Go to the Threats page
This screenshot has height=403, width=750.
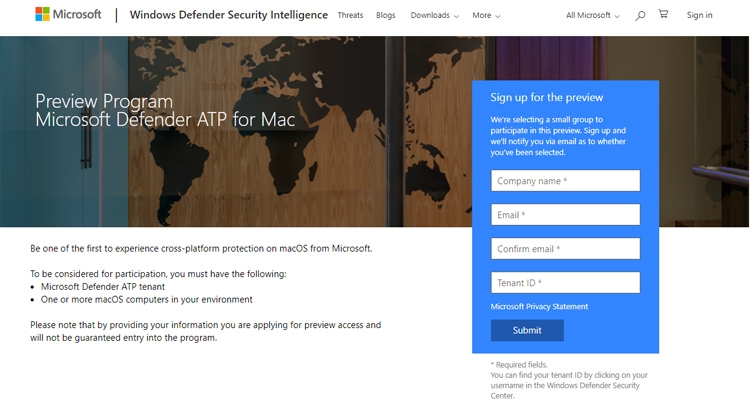pos(350,15)
